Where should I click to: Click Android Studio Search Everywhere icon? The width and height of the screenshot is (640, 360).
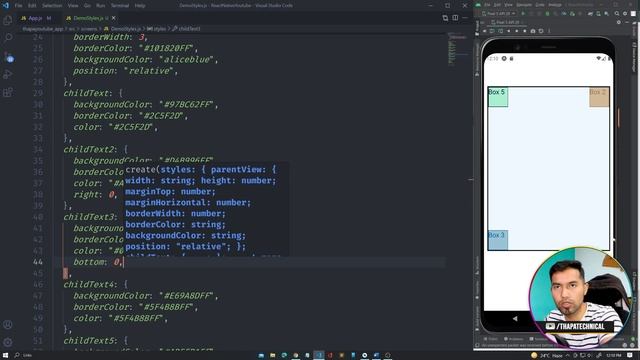[617, 13]
